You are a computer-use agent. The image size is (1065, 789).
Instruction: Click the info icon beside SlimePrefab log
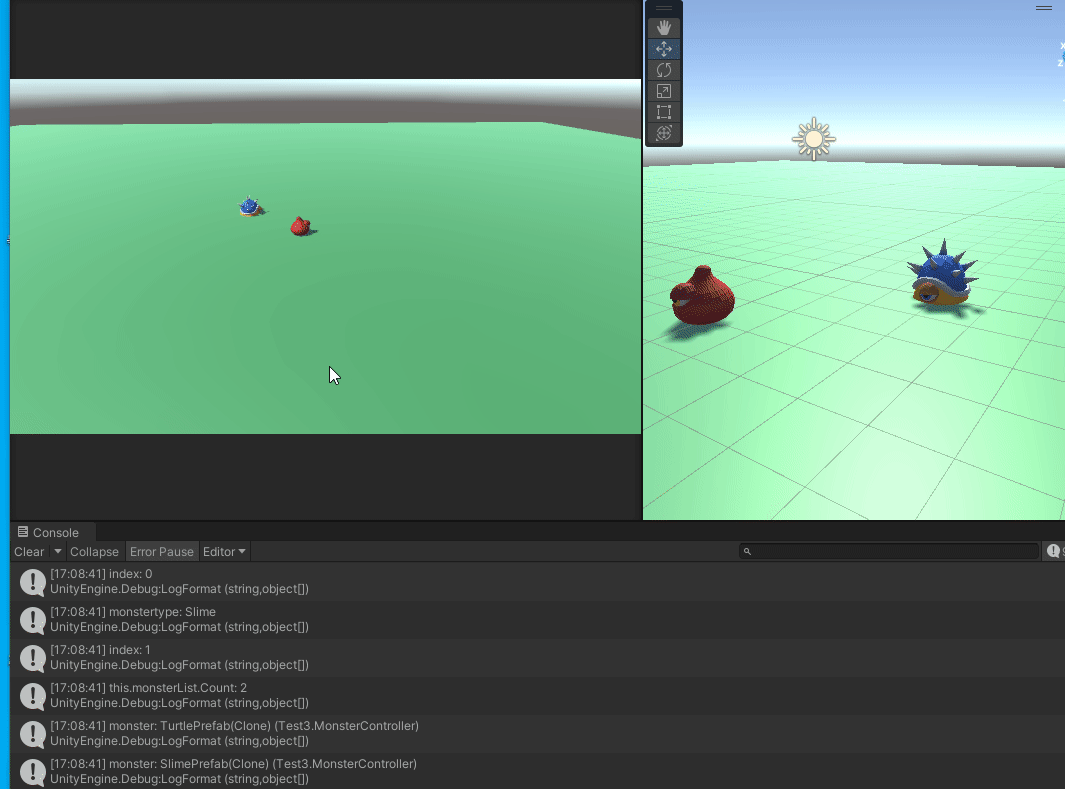(33, 772)
